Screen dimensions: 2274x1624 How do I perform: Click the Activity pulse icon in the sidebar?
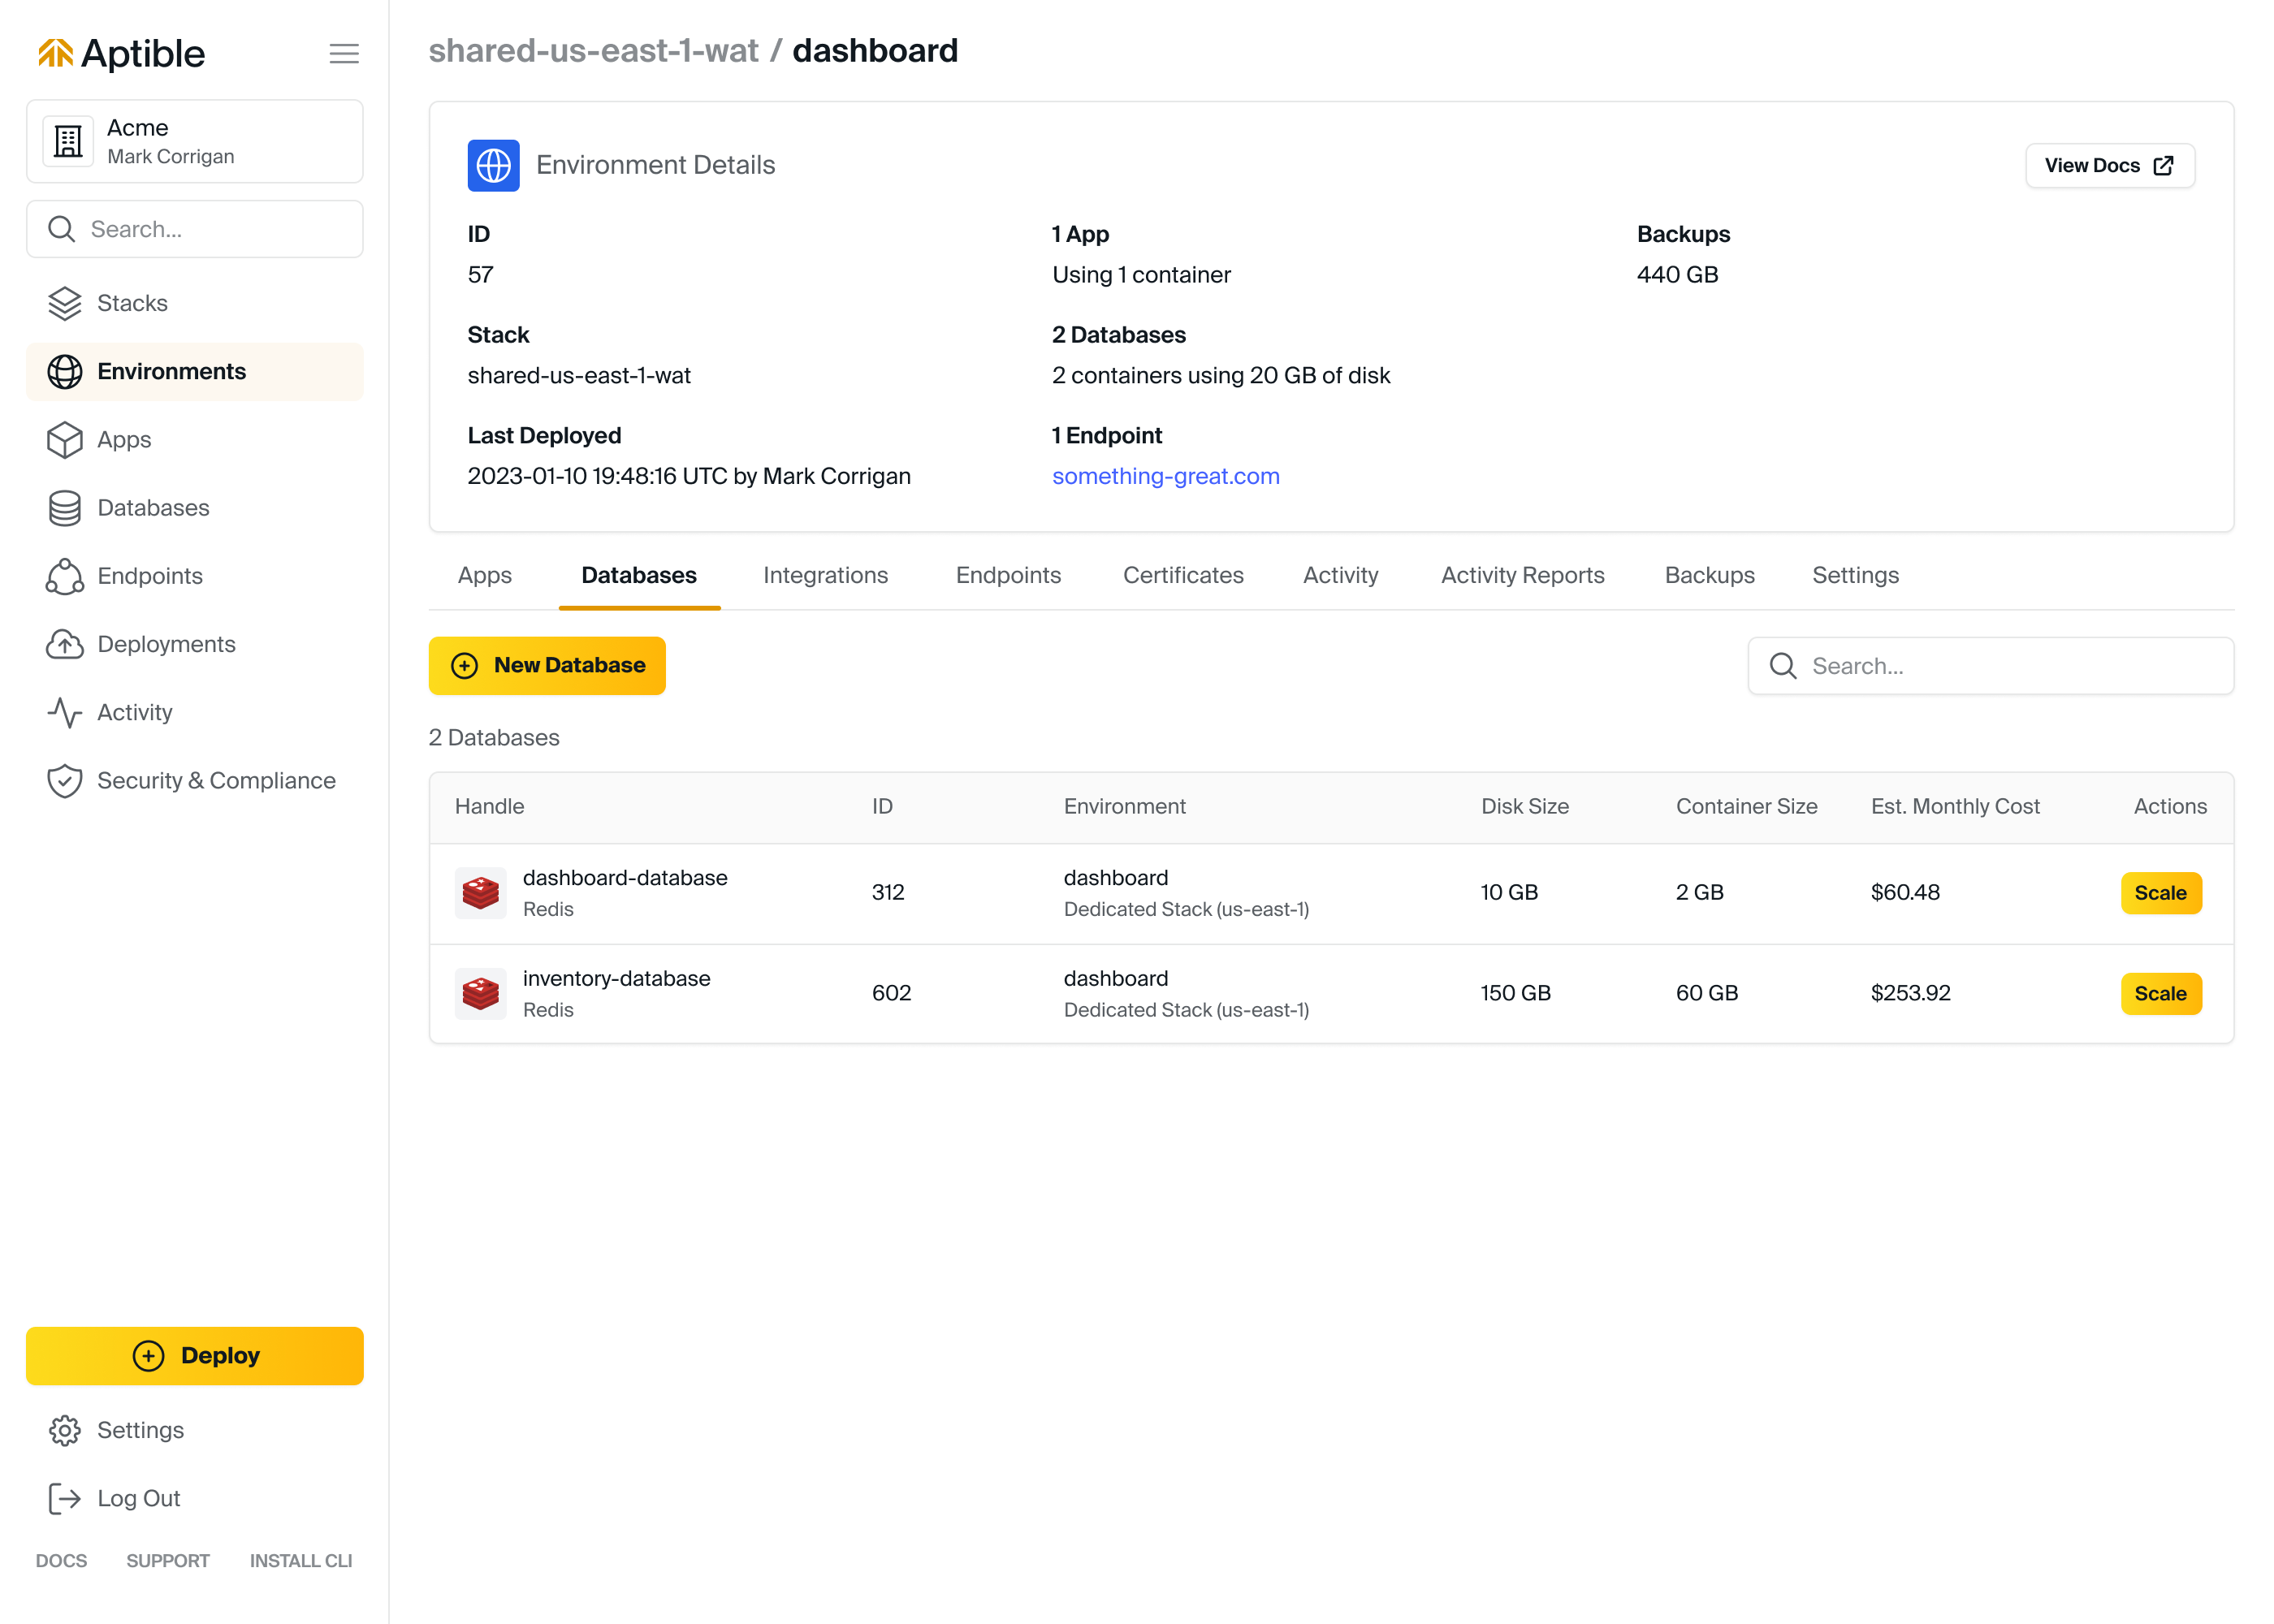click(64, 712)
